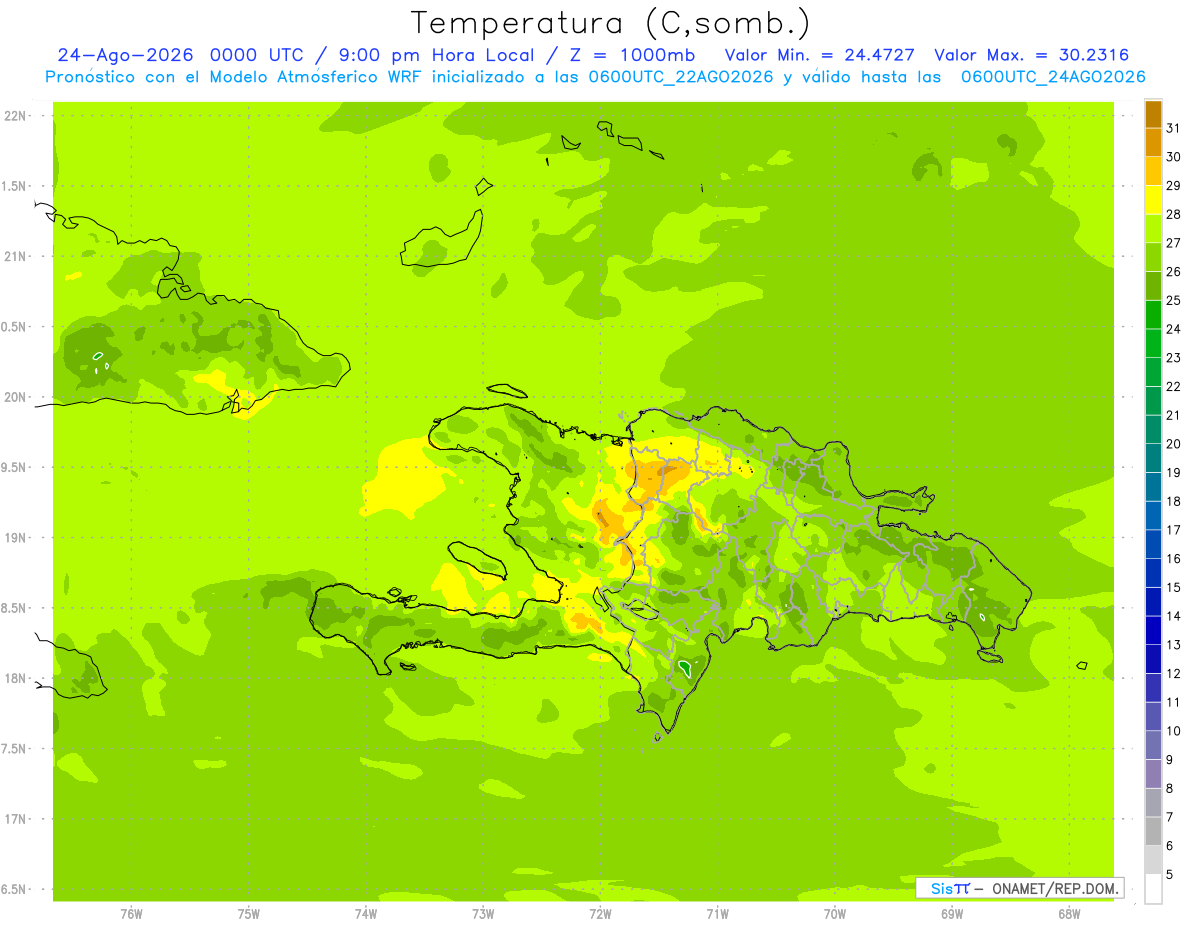Click the color scale label 17
Image resolution: width=1200 pixels, height=927 pixels.
(x=1173, y=530)
